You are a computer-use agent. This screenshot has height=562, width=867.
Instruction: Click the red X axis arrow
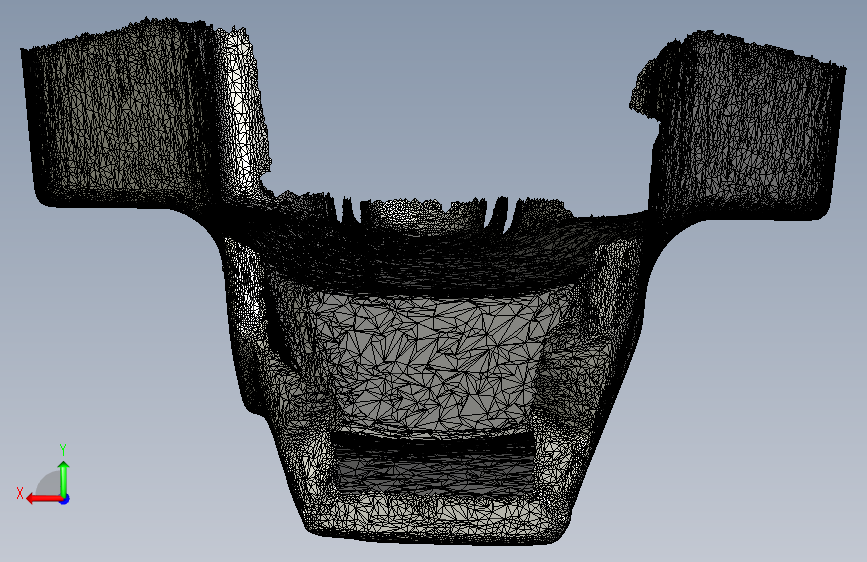44,499
